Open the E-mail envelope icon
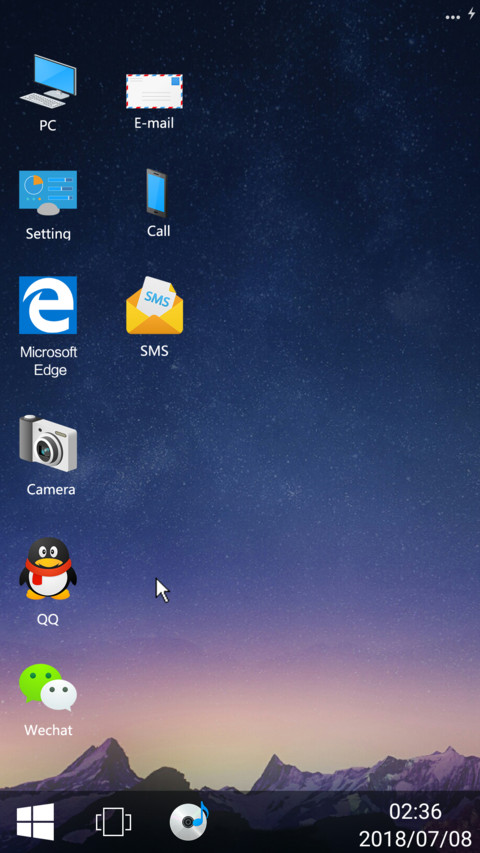 [155, 91]
